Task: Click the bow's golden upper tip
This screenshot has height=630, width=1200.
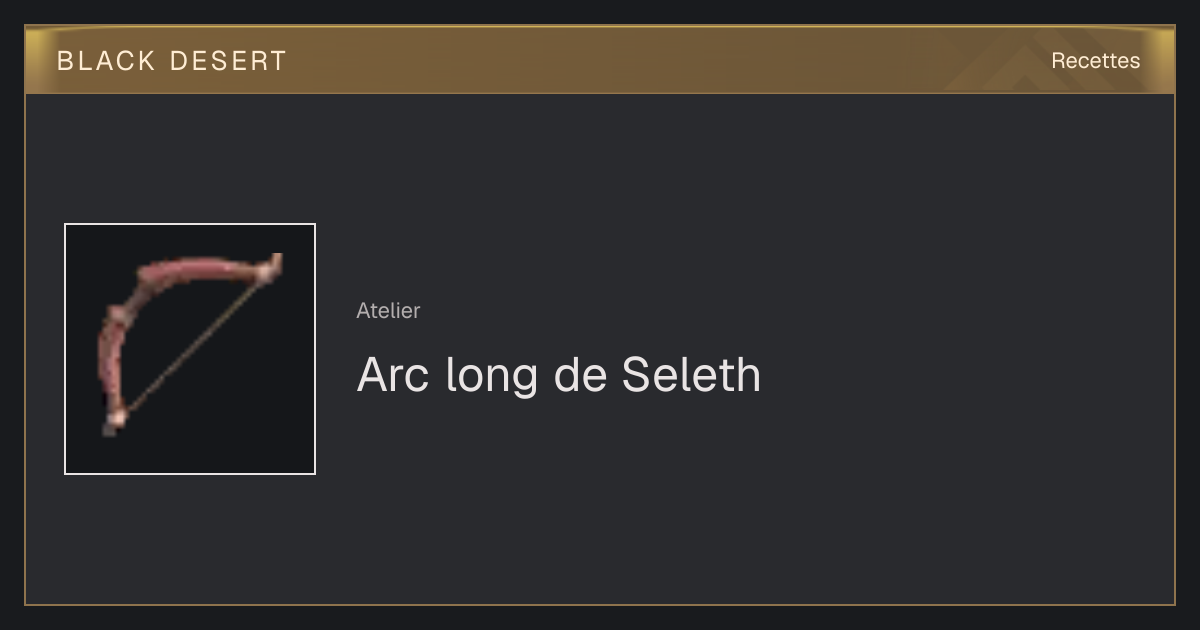Action: coord(272,266)
